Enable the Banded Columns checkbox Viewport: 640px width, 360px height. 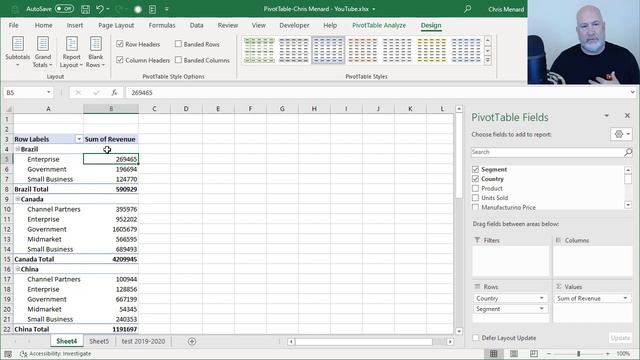[x=178, y=60]
